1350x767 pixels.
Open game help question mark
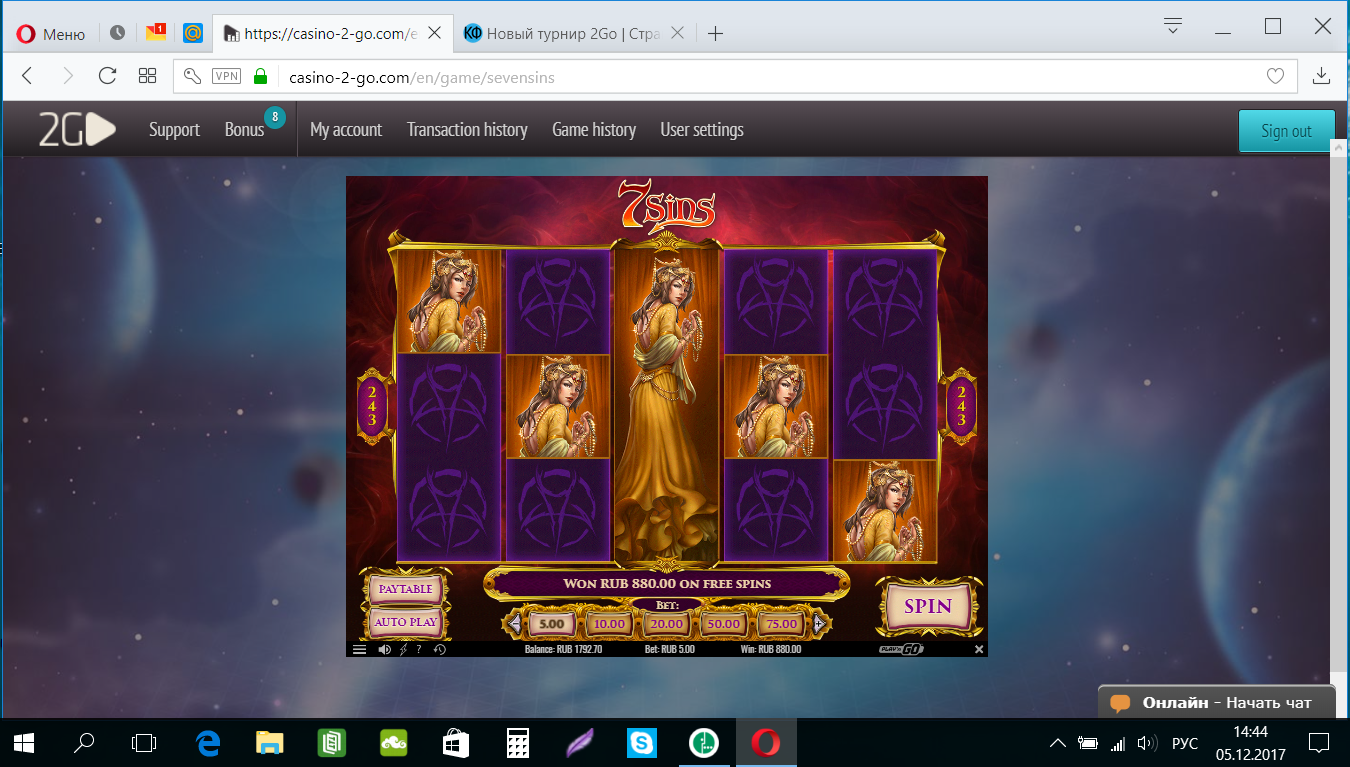[x=419, y=649]
